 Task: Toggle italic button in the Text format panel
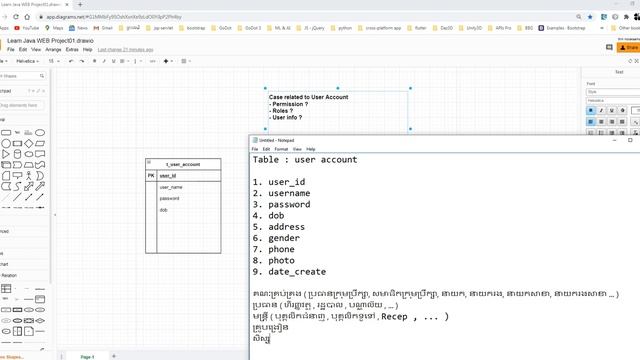pyautogui.click(x=601, y=111)
